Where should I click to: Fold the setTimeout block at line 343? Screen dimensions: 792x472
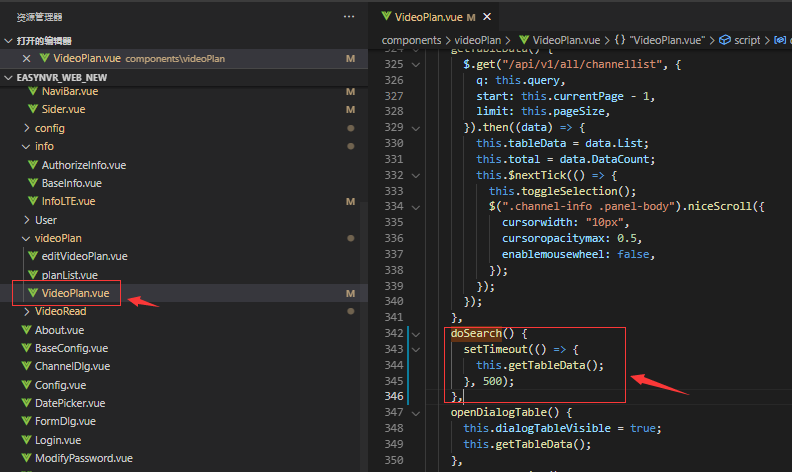(x=416, y=350)
